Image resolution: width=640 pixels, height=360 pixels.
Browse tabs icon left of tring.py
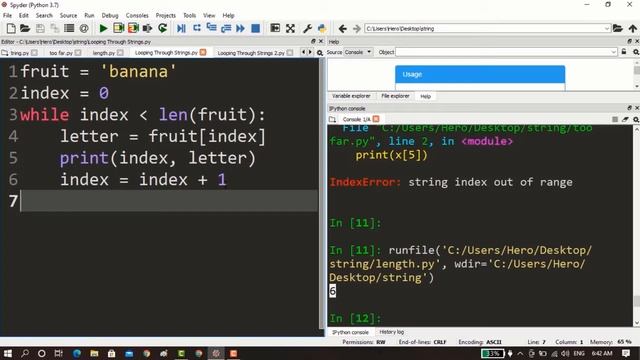[x=4, y=53]
